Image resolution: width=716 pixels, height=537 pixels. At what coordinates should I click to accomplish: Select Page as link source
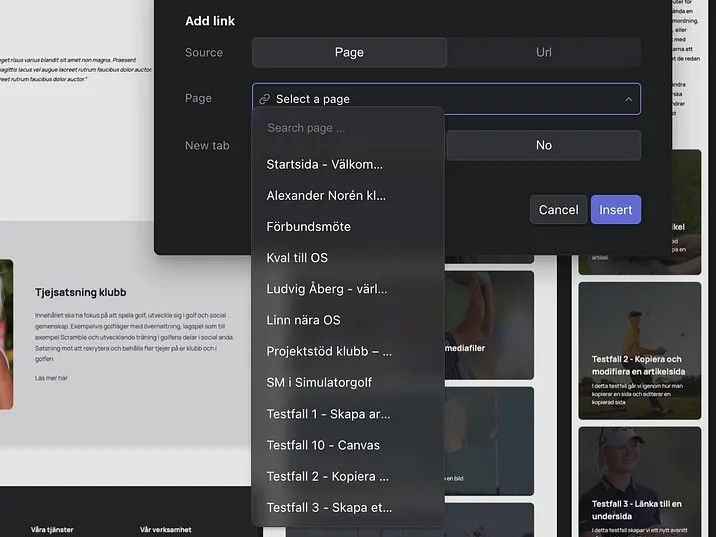(349, 52)
